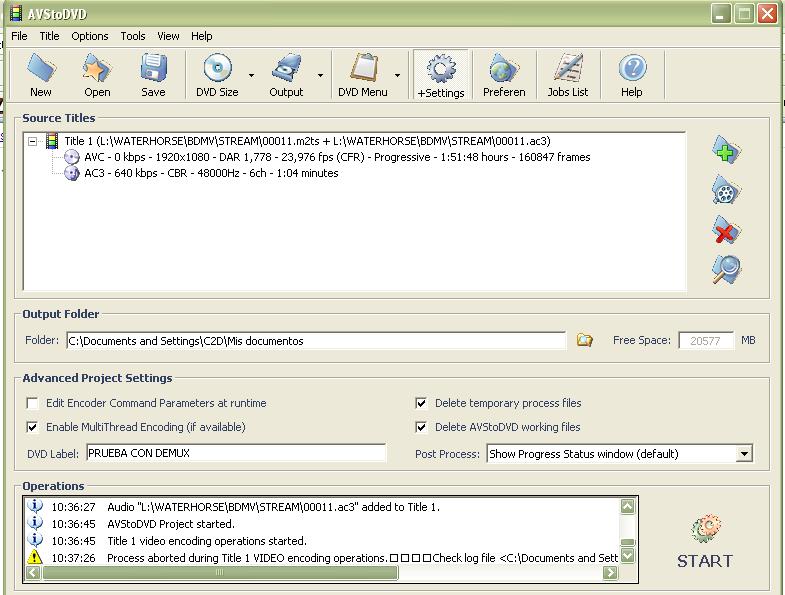
Task: Disable Enable MultiThread Encoding checkbox
Action: click(x=33, y=427)
